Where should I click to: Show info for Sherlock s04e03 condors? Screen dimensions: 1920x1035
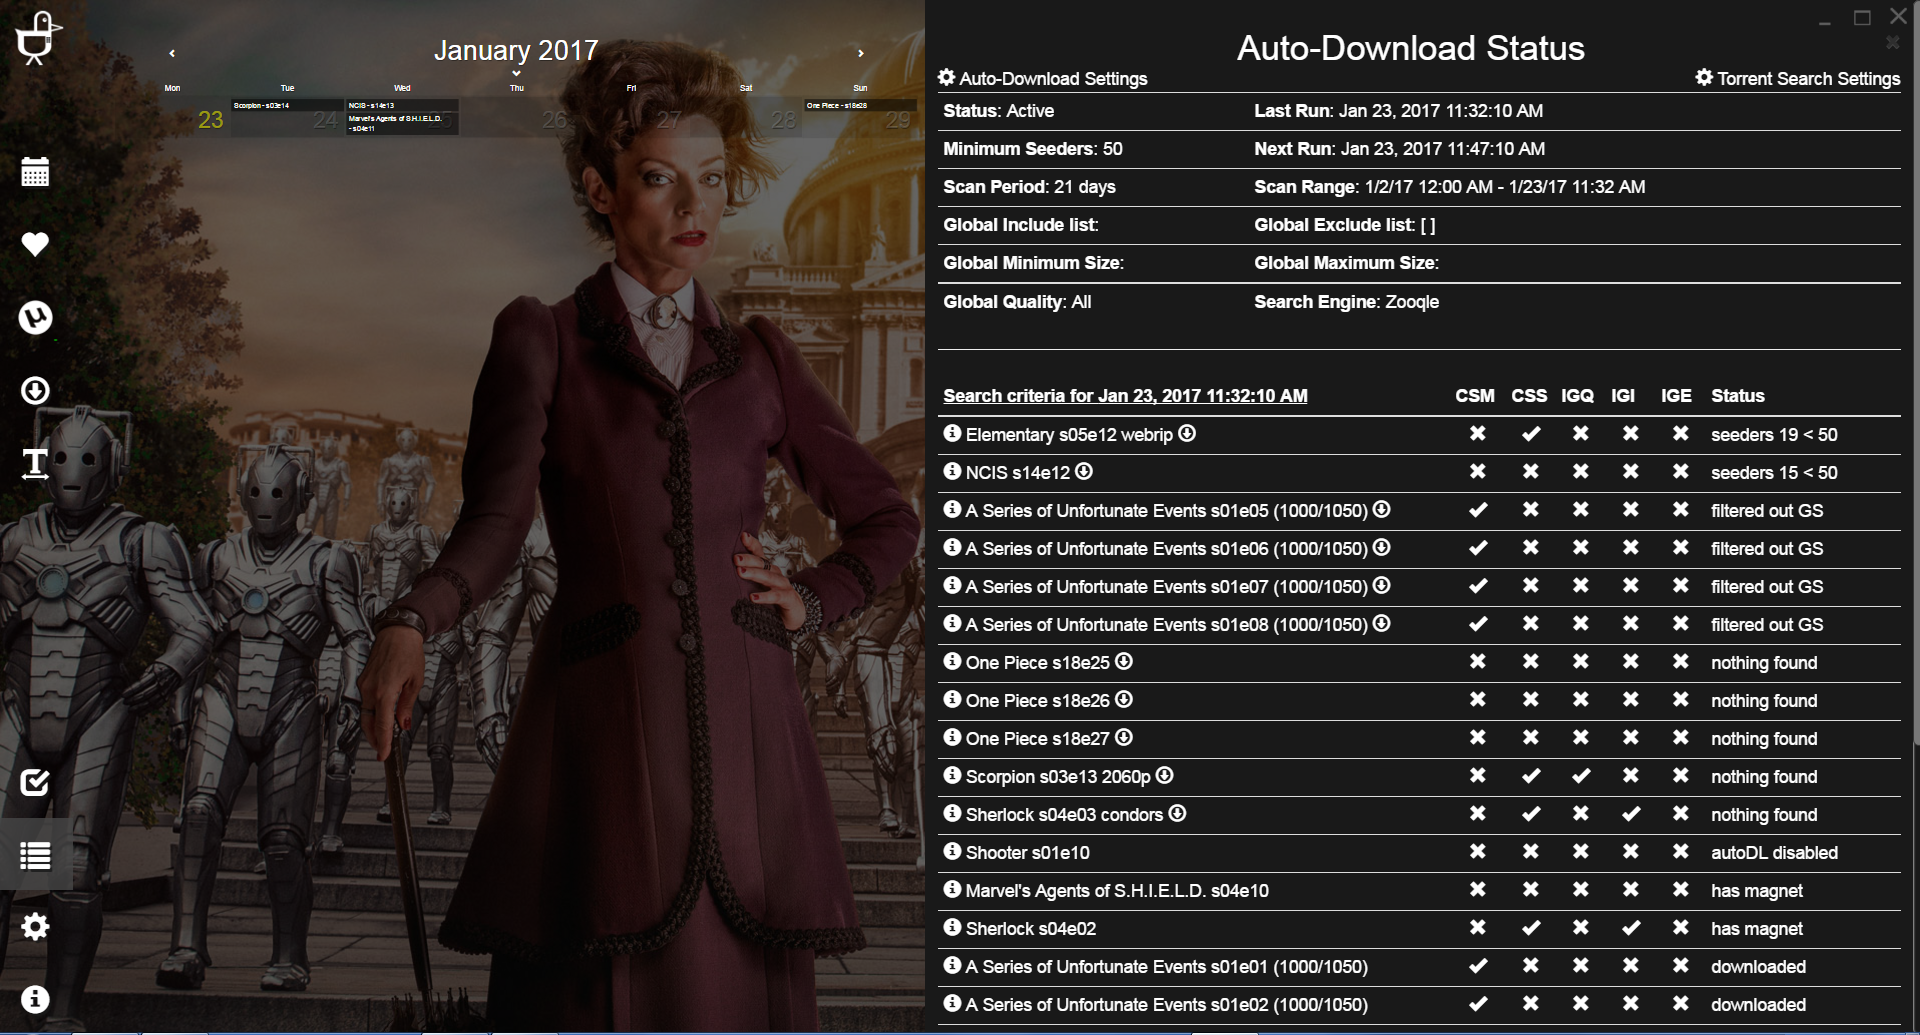tap(952, 813)
